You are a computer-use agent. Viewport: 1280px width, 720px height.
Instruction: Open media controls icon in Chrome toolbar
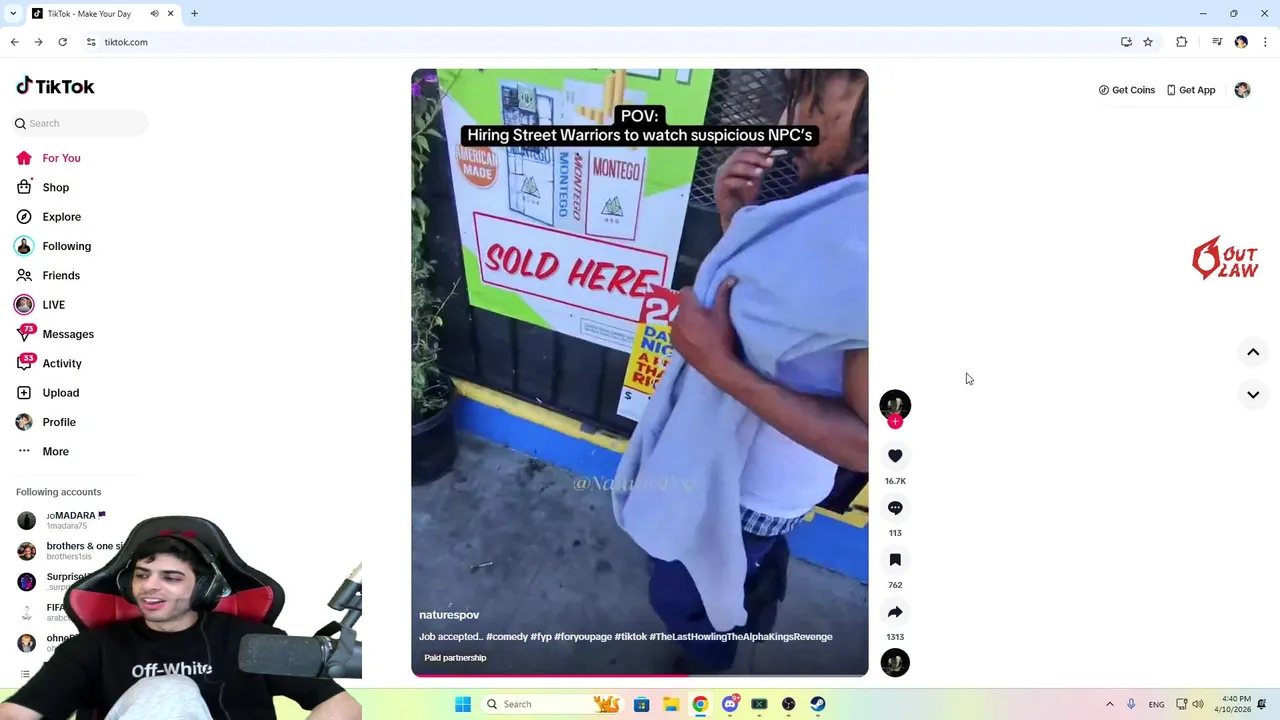[x=1217, y=42]
